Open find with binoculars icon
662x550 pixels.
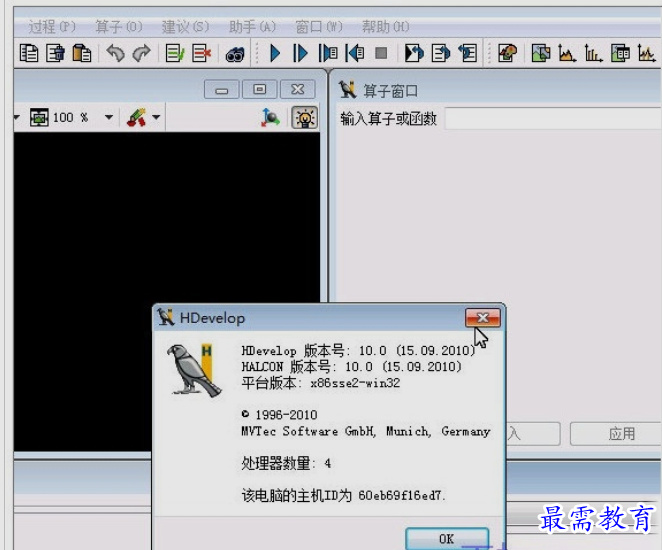[x=235, y=54]
